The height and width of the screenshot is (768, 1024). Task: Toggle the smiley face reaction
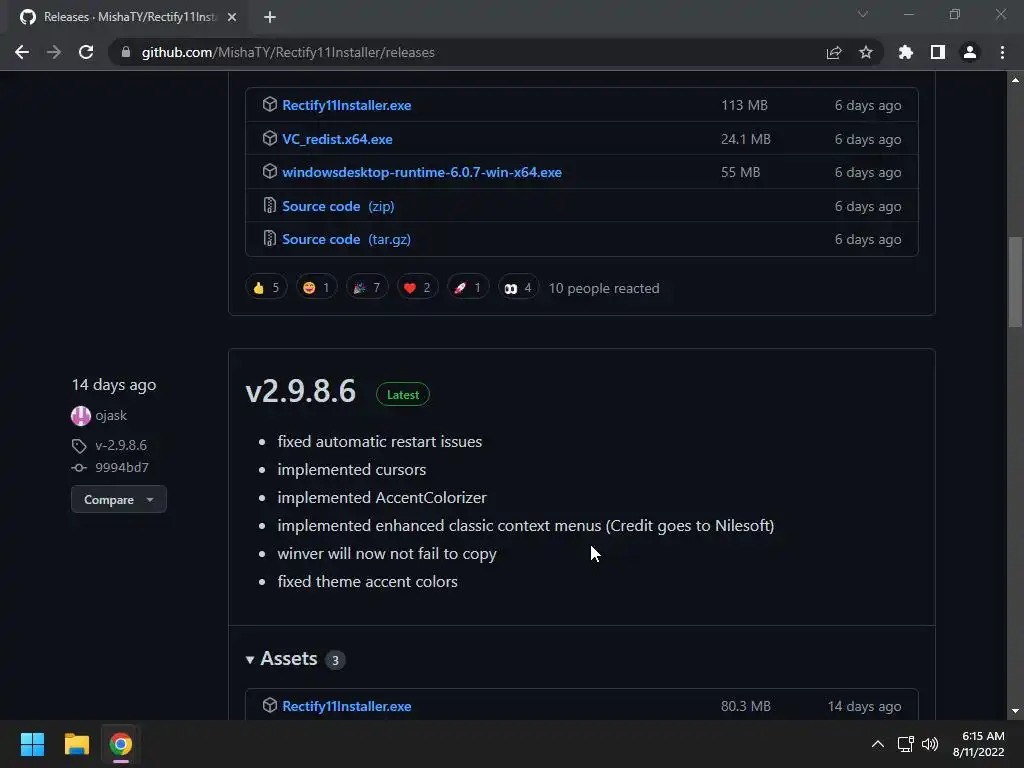[x=317, y=288]
